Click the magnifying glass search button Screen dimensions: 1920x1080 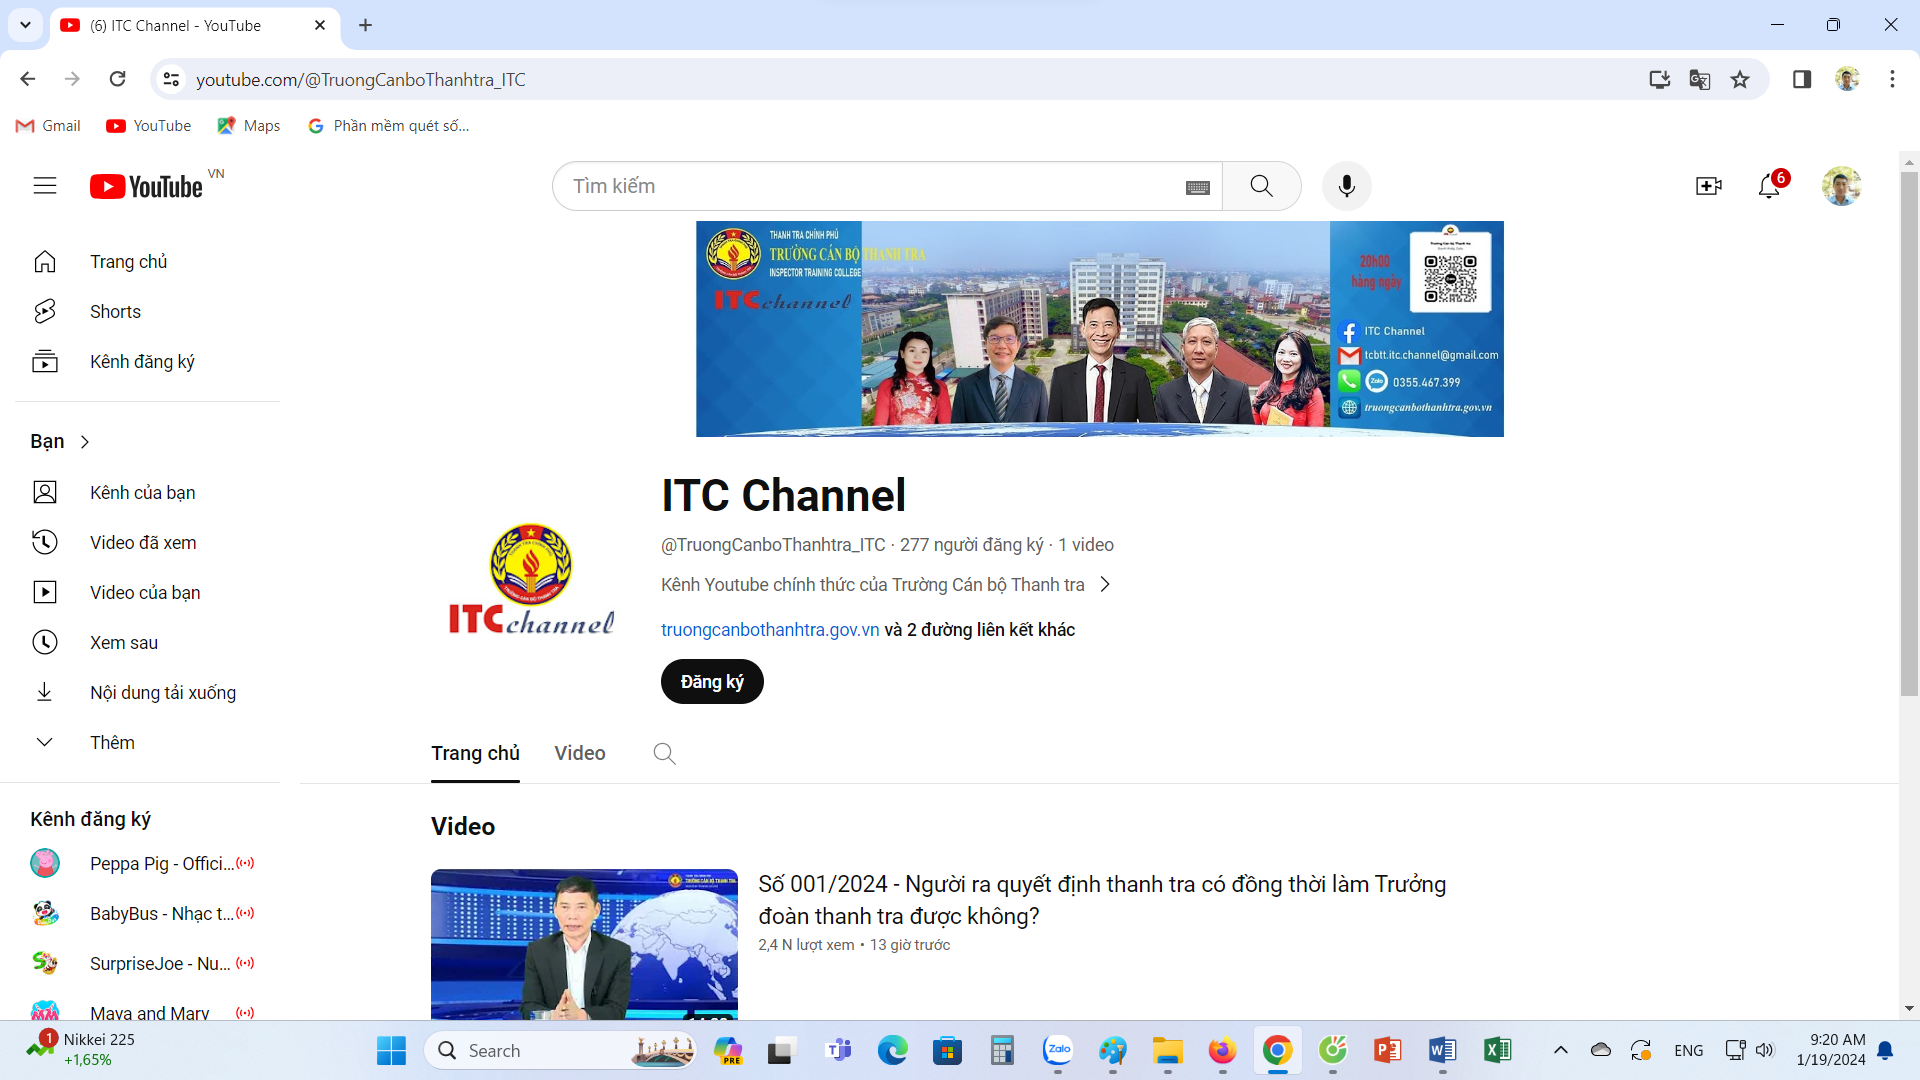(1261, 186)
